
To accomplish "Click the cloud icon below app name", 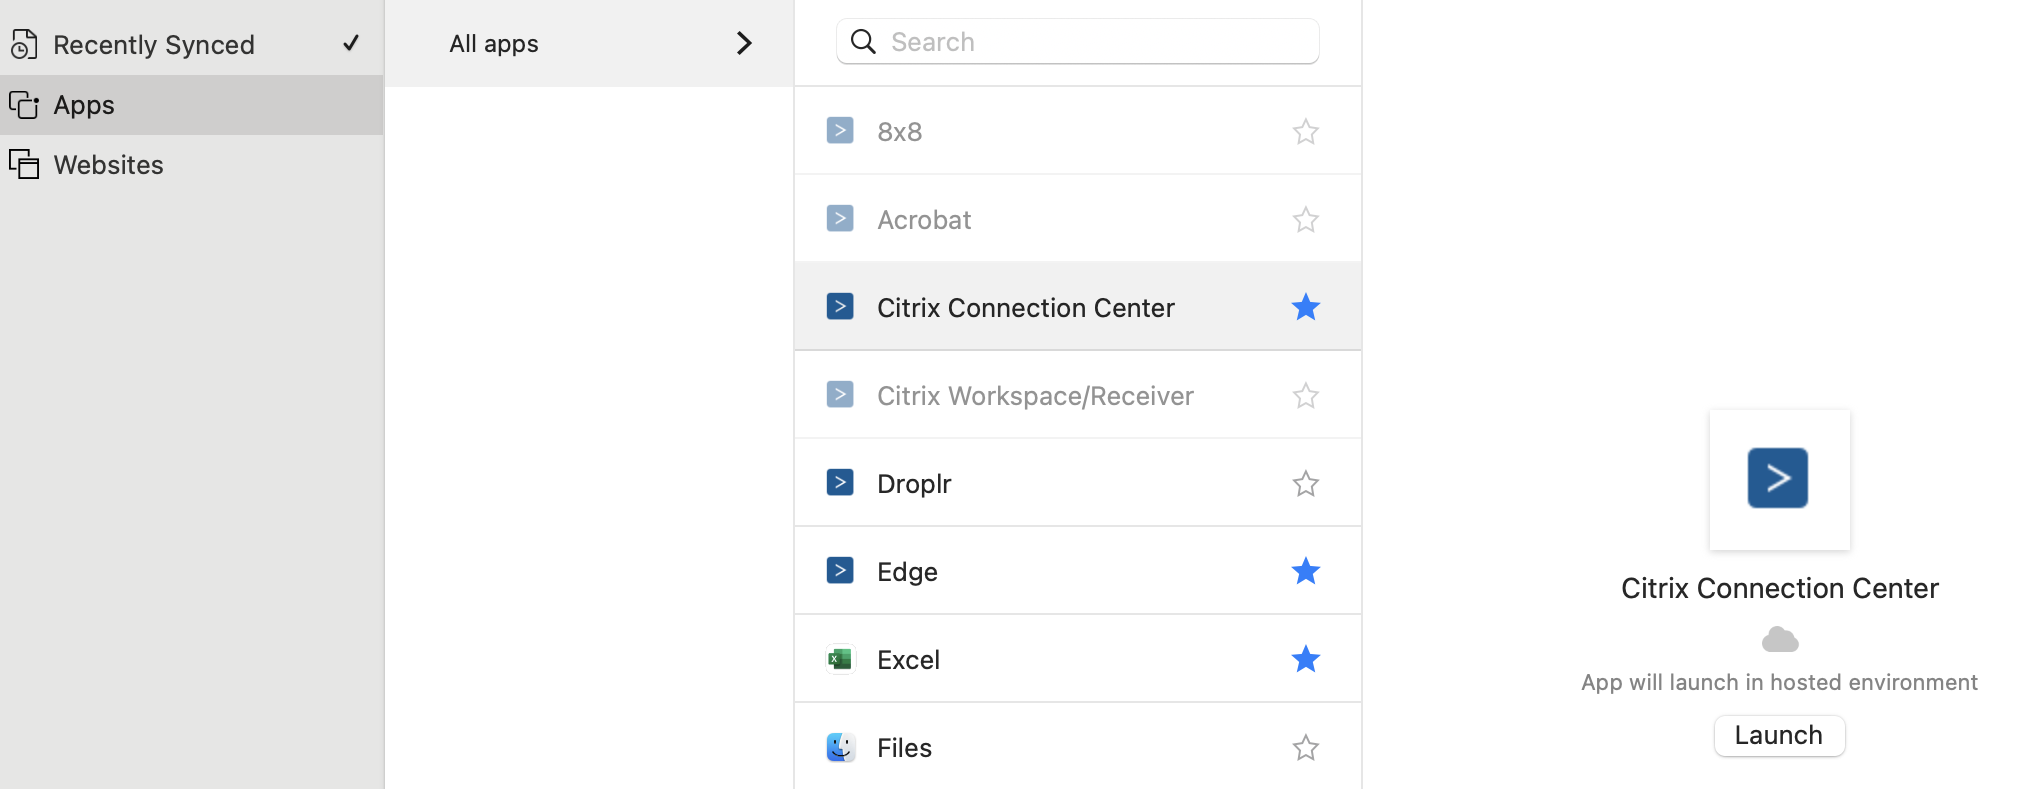I will (1779, 639).
